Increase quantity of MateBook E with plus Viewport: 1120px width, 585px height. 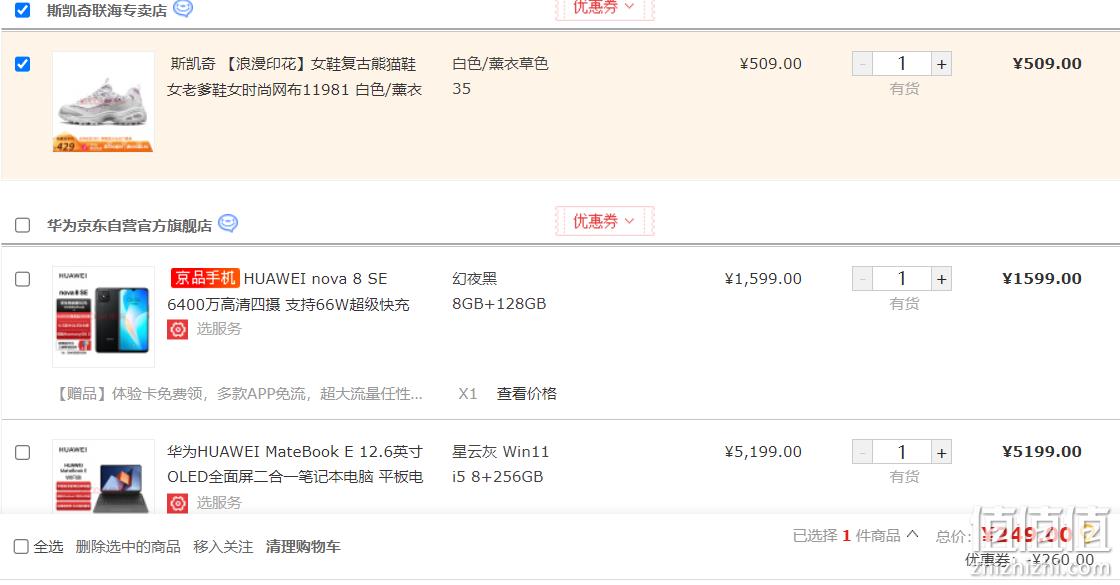click(941, 453)
